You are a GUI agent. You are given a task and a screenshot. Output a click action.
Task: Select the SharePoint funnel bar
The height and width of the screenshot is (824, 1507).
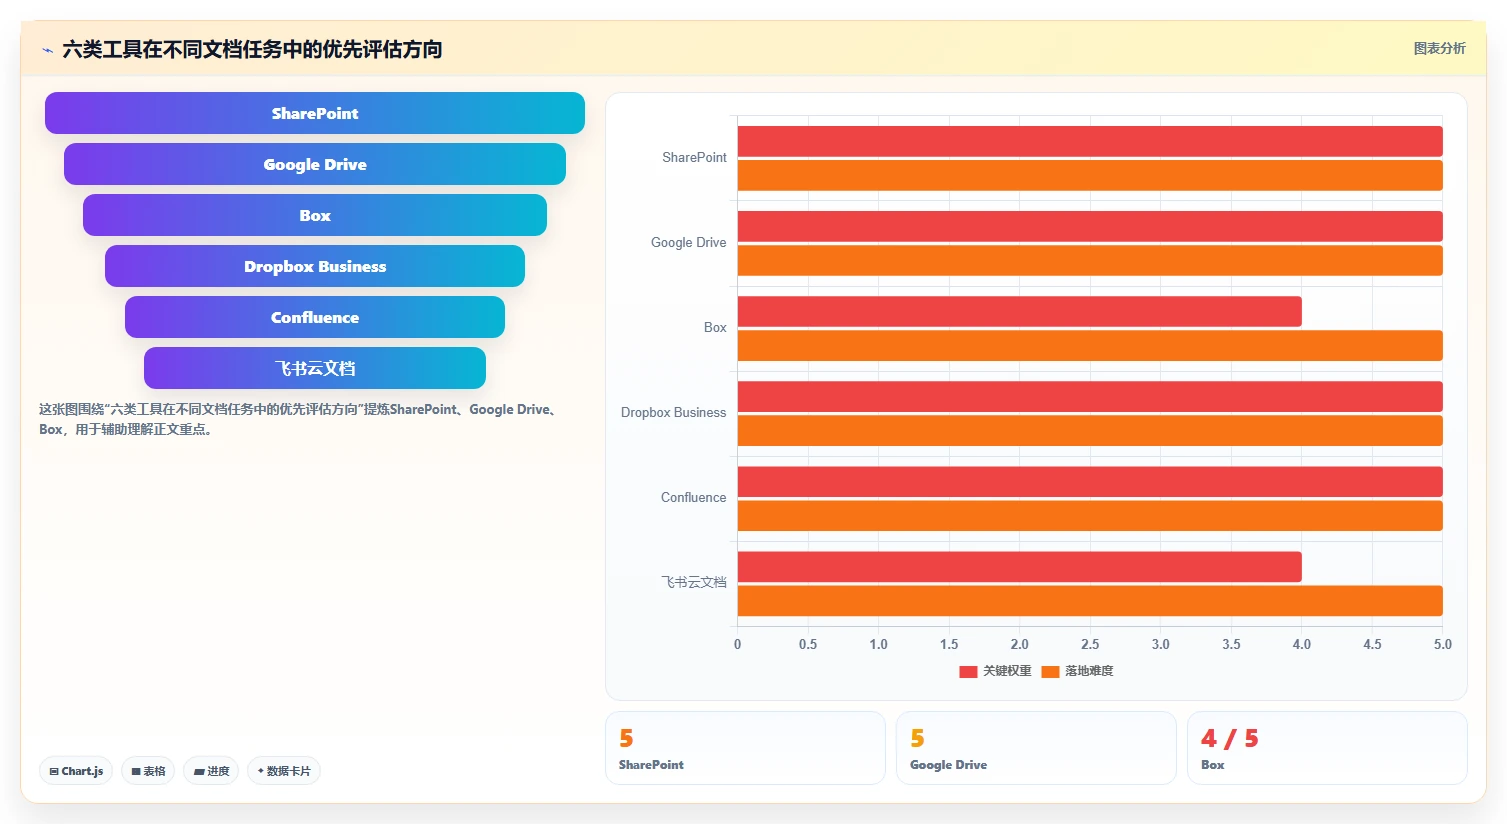(x=315, y=113)
